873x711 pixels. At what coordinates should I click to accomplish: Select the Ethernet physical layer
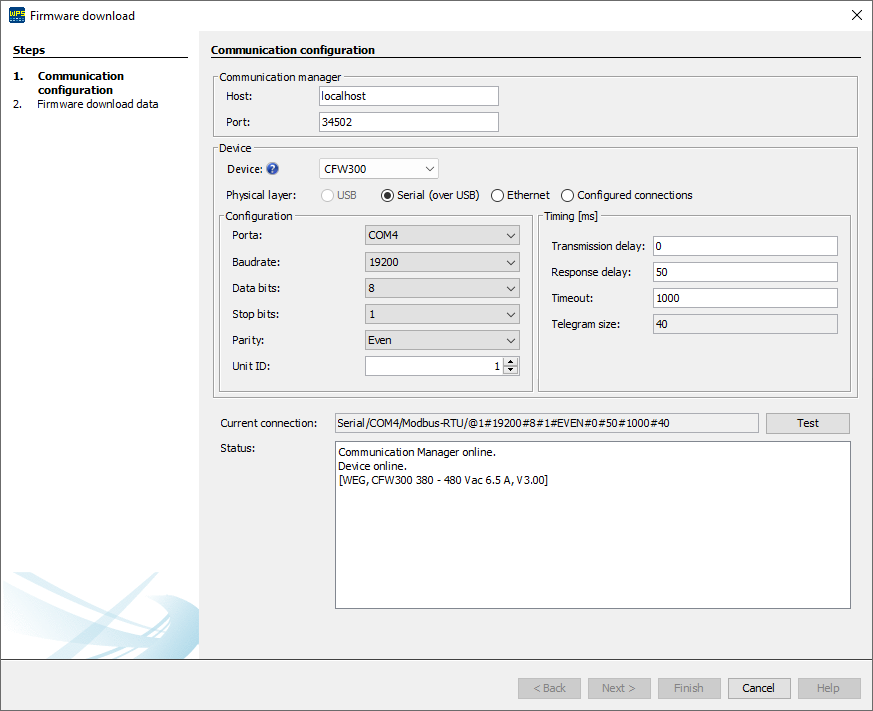[498, 195]
